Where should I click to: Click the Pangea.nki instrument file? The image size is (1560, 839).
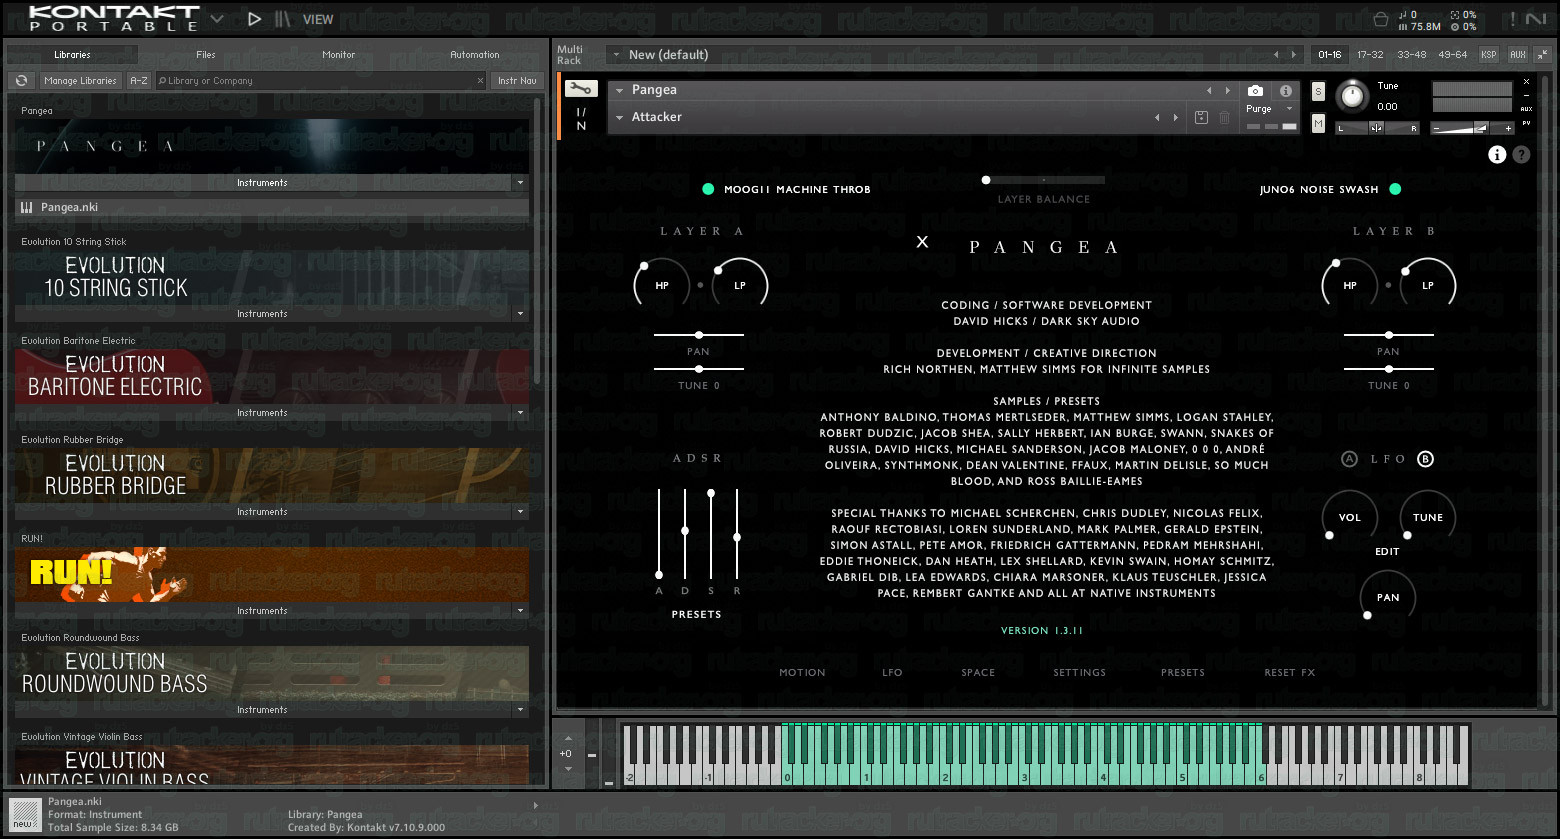click(x=272, y=208)
